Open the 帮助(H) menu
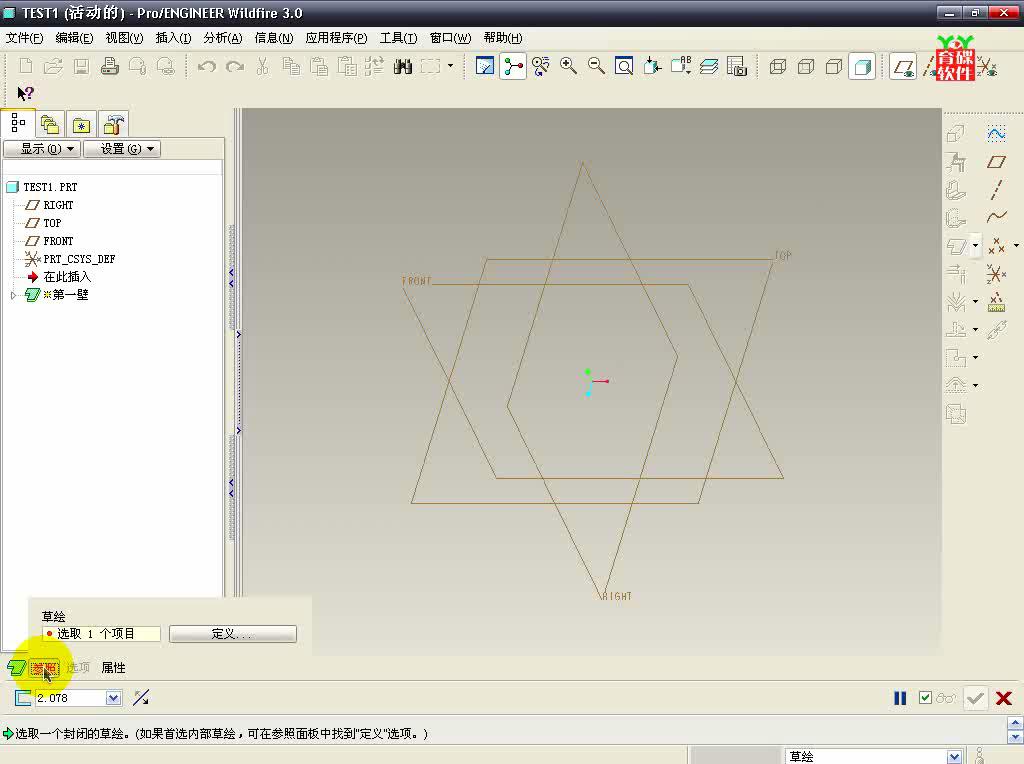Image resolution: width=1024 pixels, height=764 pixels. [x=503, y=38]
